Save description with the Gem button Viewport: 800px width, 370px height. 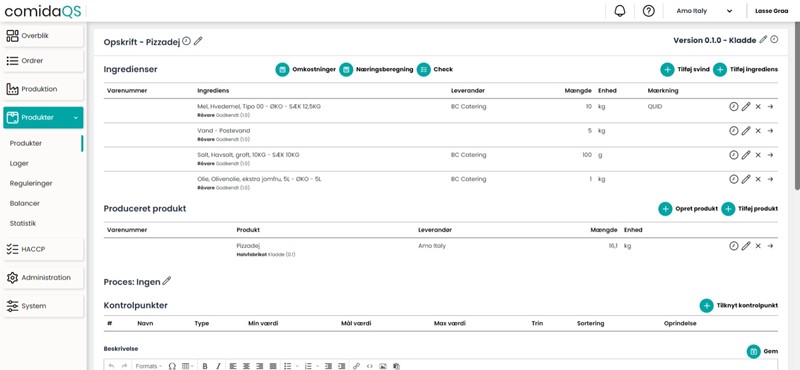[762, 352]
